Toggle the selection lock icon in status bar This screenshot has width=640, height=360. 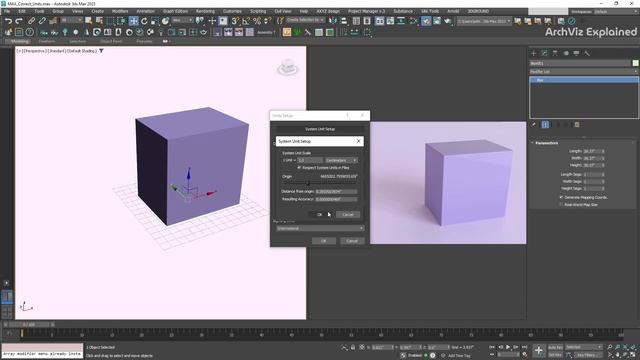353,347
